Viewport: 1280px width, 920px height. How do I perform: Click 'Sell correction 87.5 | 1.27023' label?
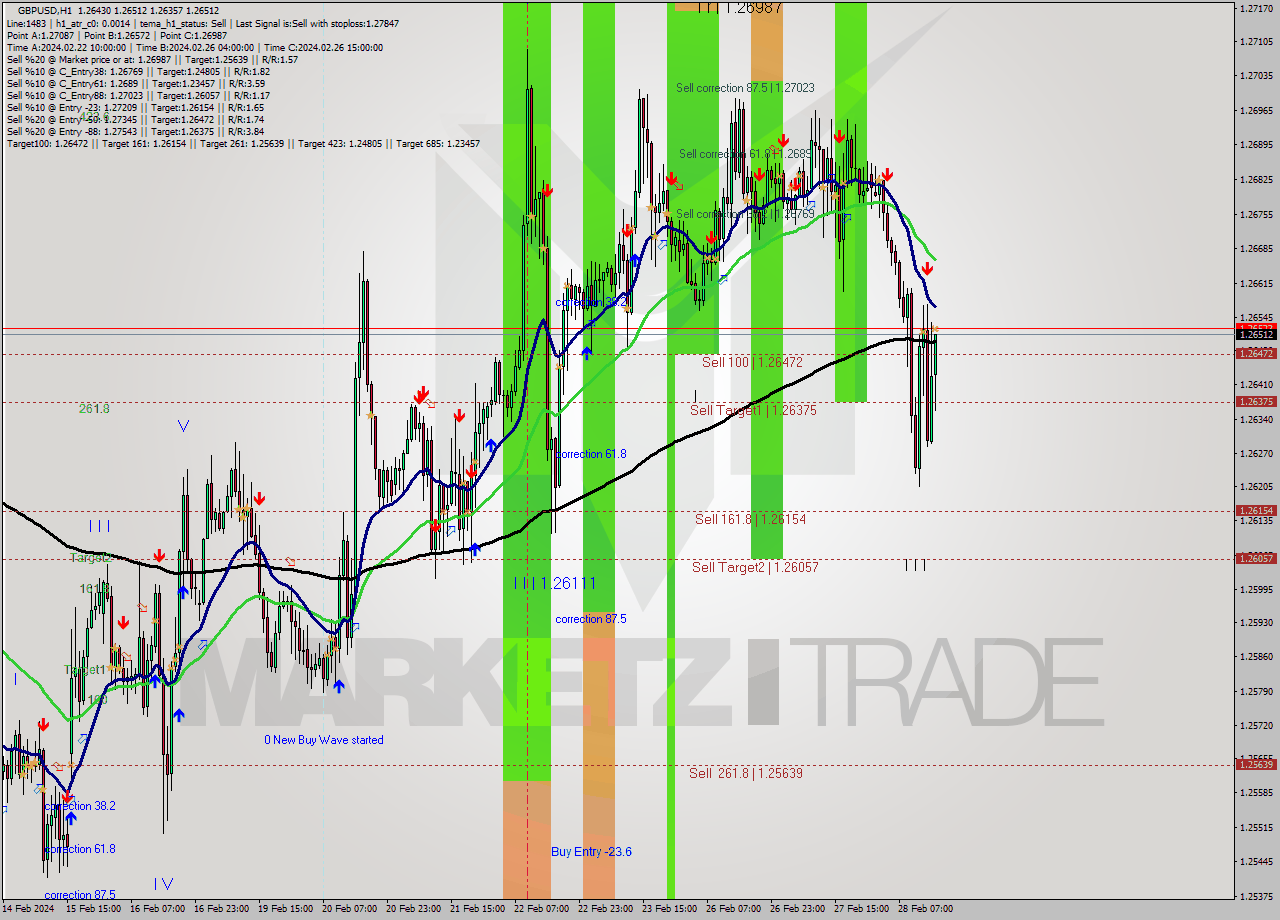(744, 88)
